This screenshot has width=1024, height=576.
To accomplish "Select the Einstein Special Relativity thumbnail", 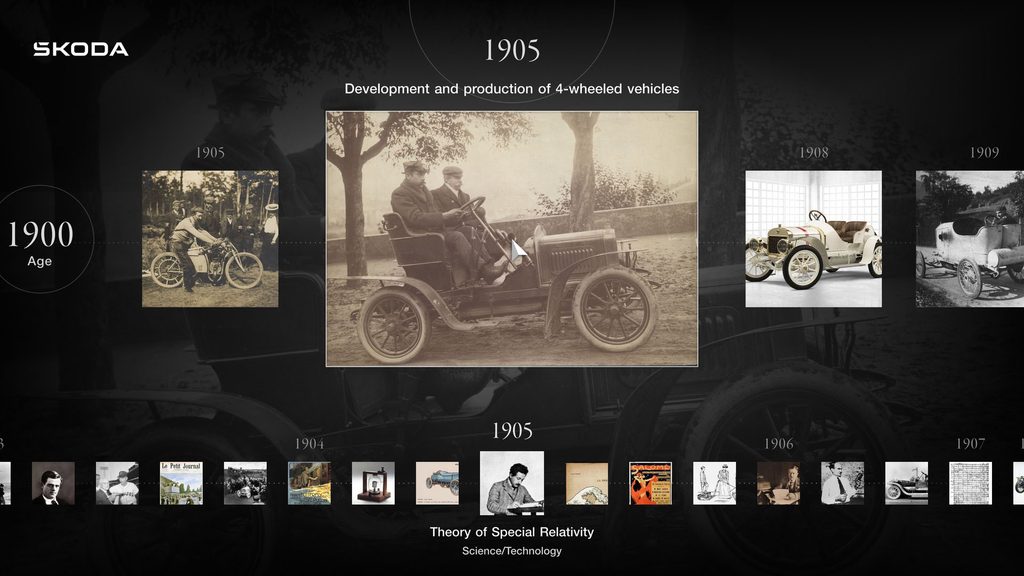I will pos(511,483).
